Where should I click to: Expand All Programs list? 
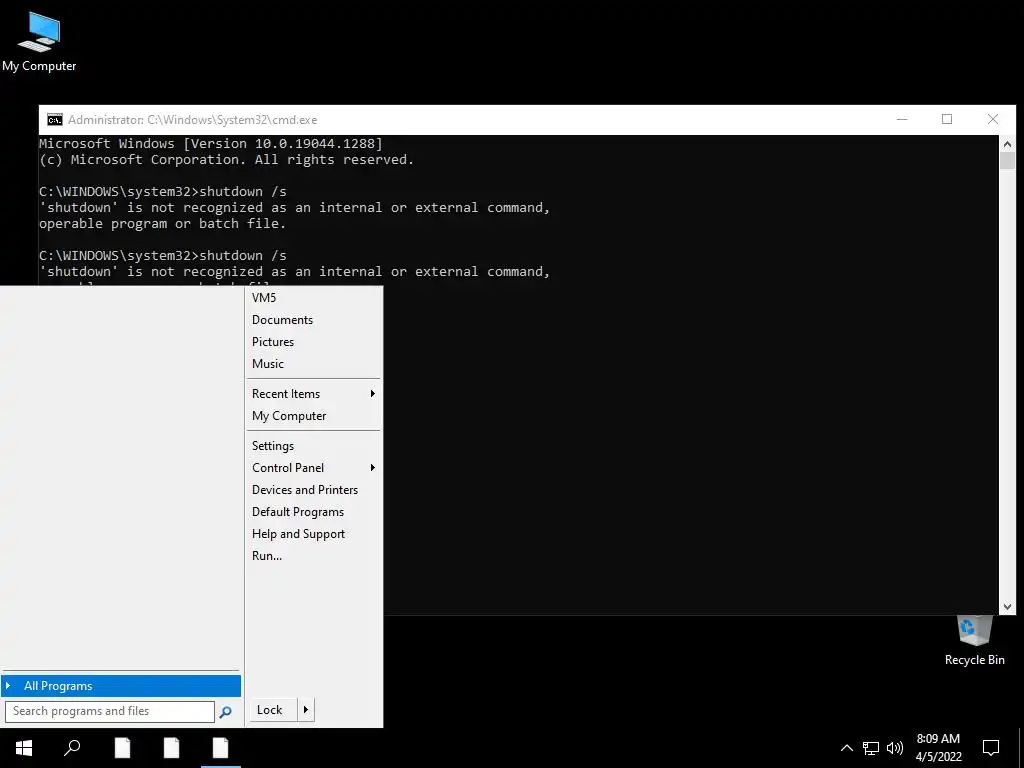pos(121,686)
